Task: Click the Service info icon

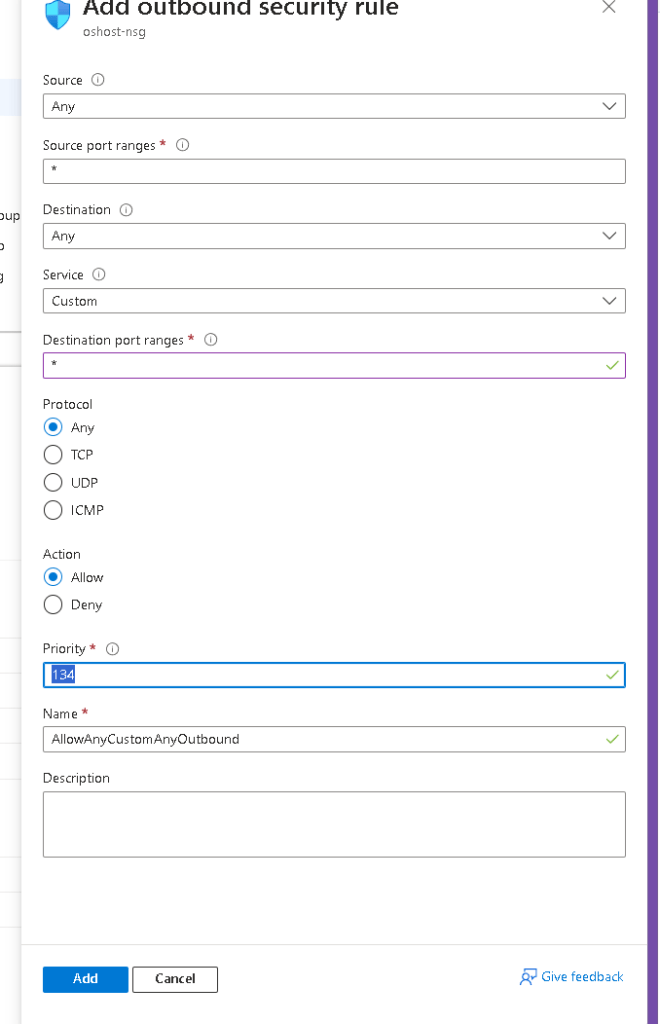Action: click(99, 274)
